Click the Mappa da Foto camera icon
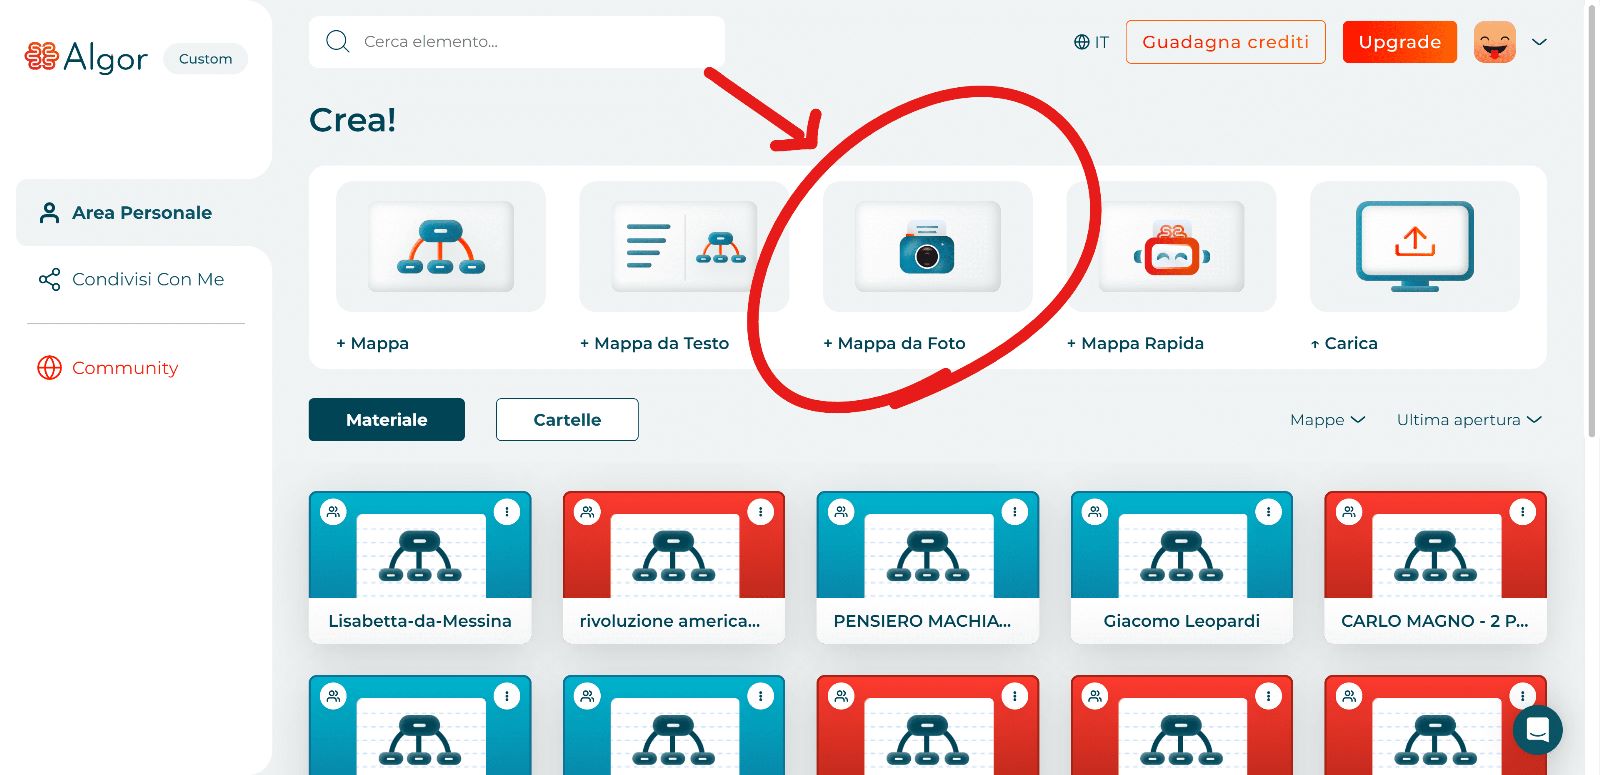The image size is (1600, 775). [x=928, y=246]
